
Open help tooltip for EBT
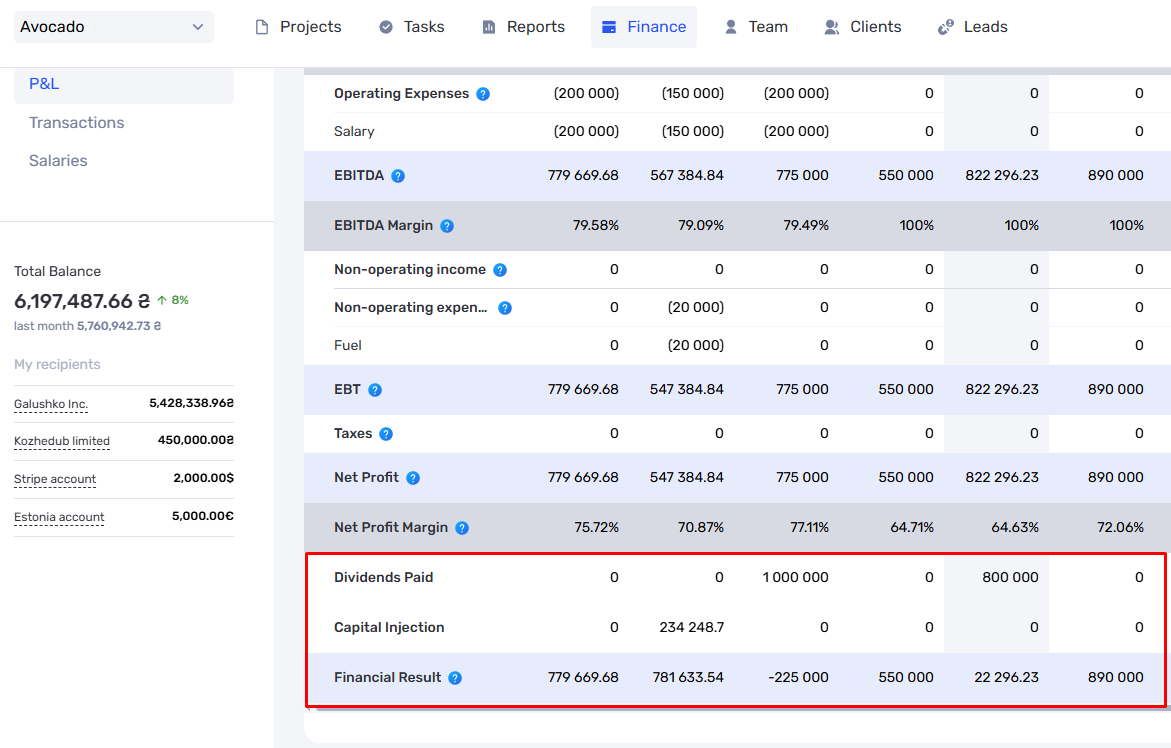pyautogui.click(x=375, y=390)
